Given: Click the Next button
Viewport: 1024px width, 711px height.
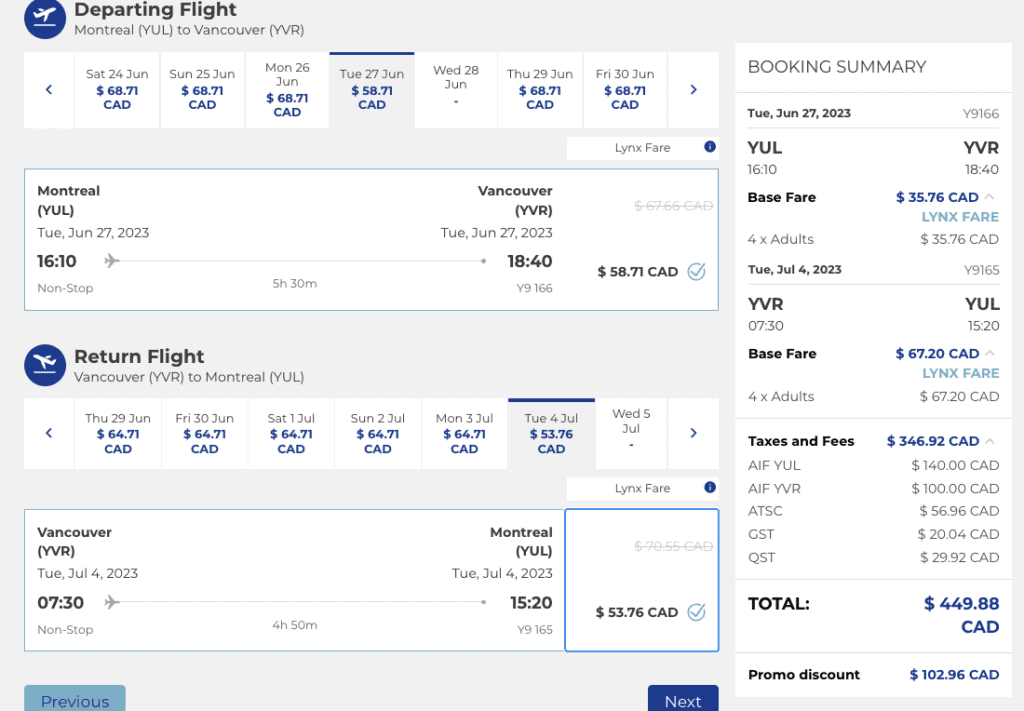Looking at the screenshot, I should pyautogui.click(x=682, y=700).
